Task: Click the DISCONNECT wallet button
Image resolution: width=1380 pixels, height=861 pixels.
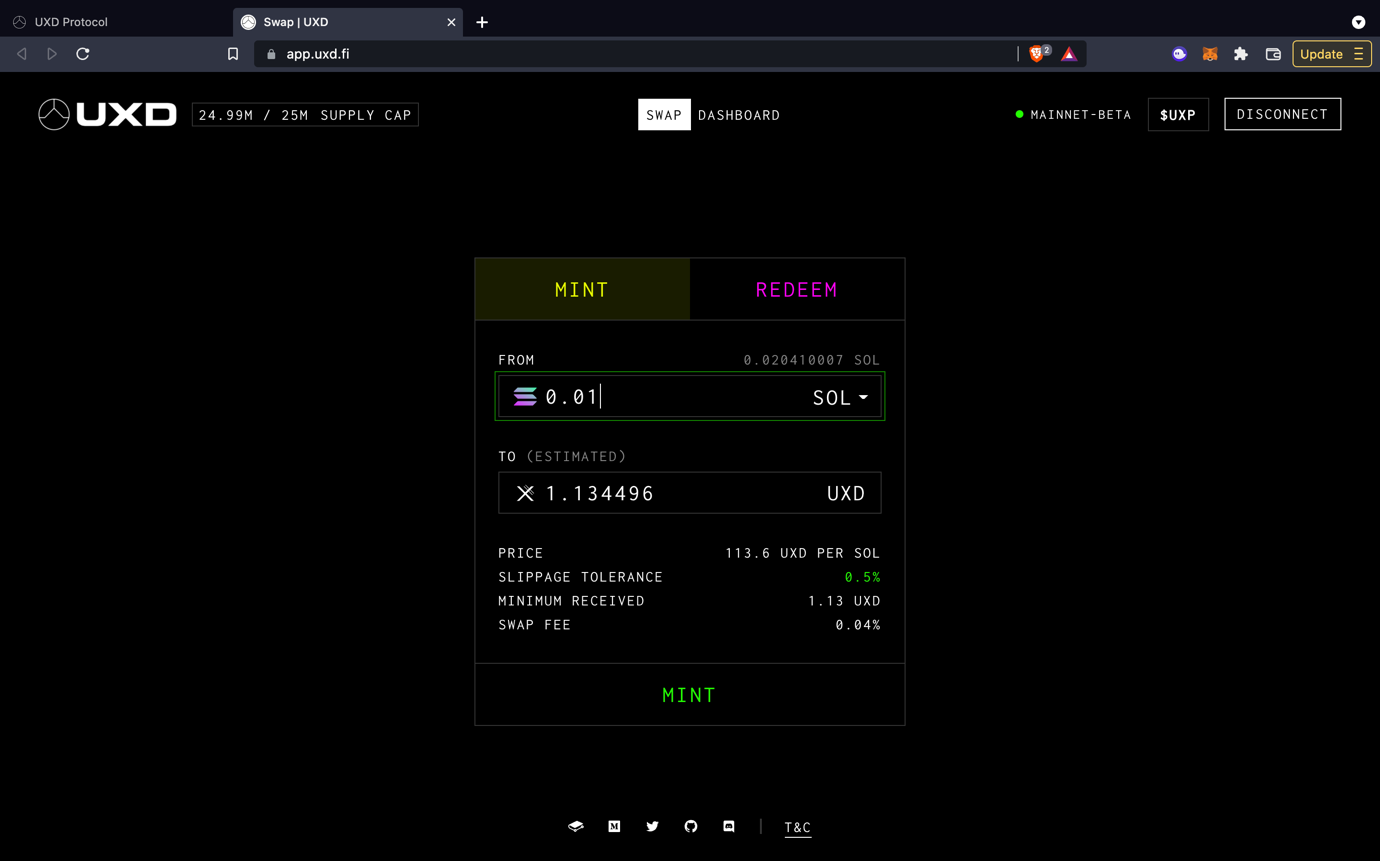Action: pos(1283,114)
